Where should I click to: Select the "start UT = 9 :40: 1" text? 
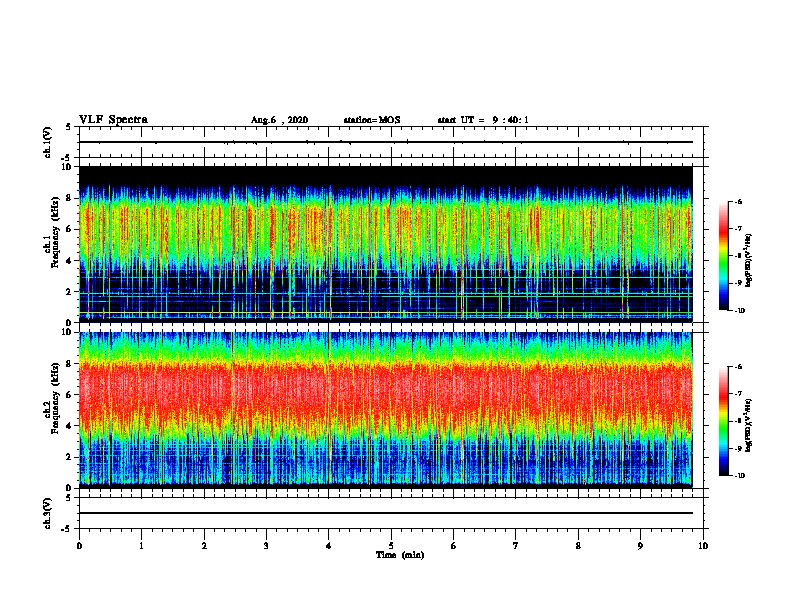(483, 120)
